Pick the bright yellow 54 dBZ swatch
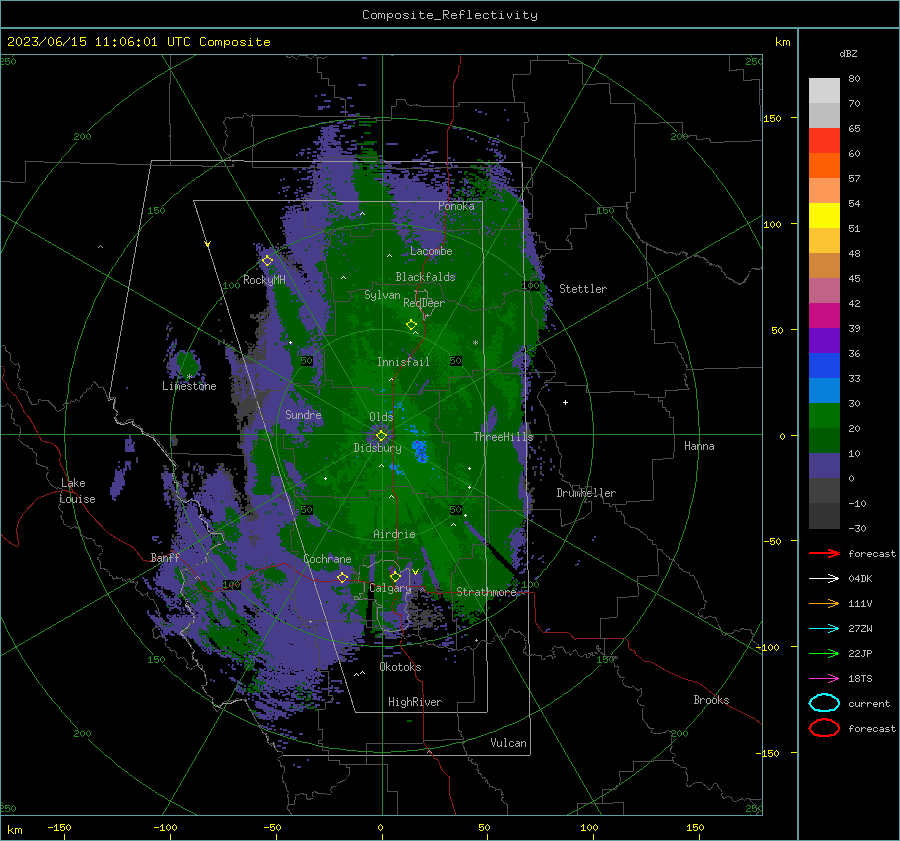Image resolution: width=900 pixels, height=841 pixels. [x=824, y=216]
